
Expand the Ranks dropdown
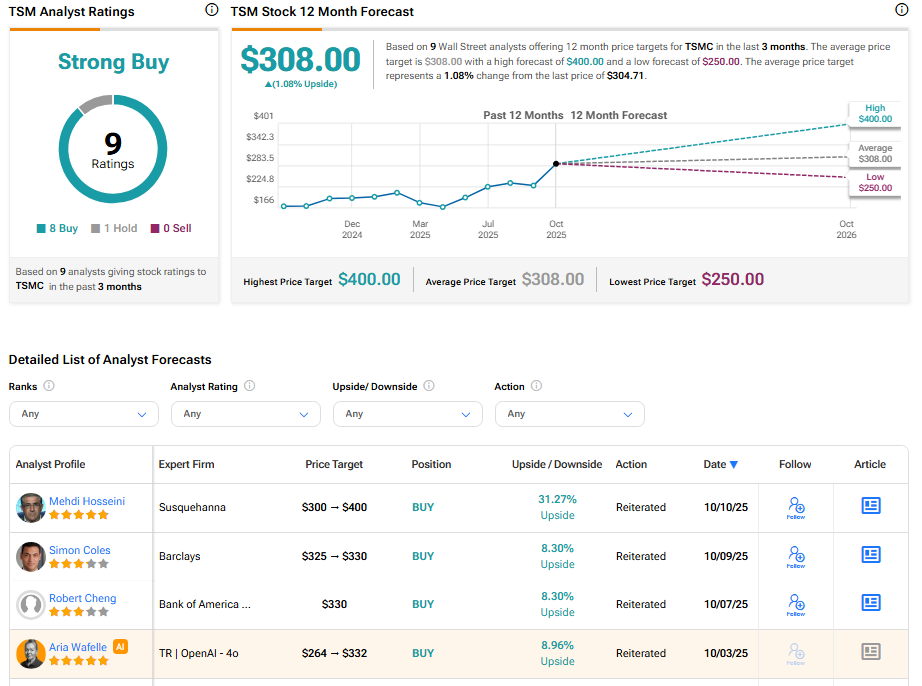coord(84,414)
